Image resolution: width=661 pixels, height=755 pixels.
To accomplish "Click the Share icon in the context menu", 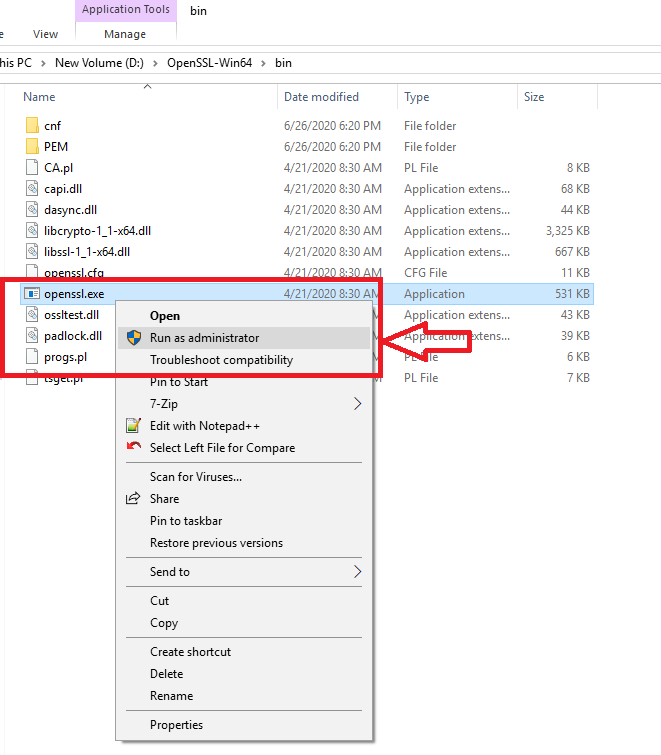I will pos(133,498).
